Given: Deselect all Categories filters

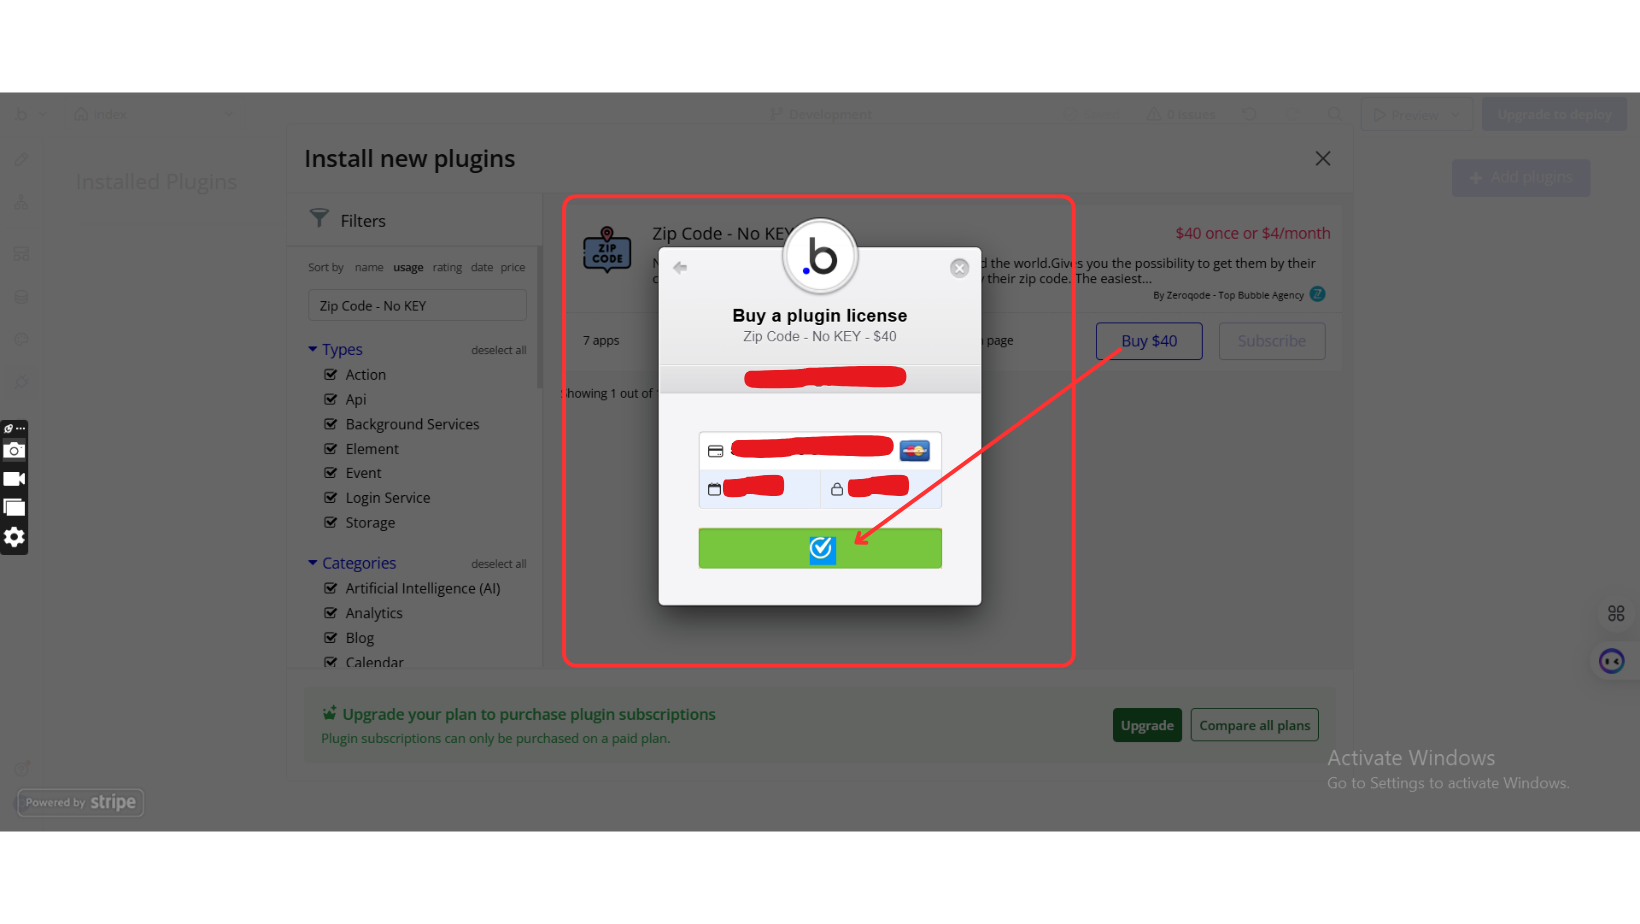Looking at the screenshot, I should click(x=499, y=564).
